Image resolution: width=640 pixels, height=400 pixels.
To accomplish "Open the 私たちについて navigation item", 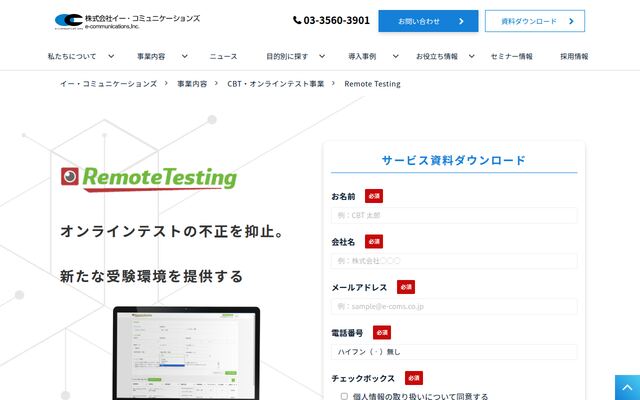I will tap(72, 56).
